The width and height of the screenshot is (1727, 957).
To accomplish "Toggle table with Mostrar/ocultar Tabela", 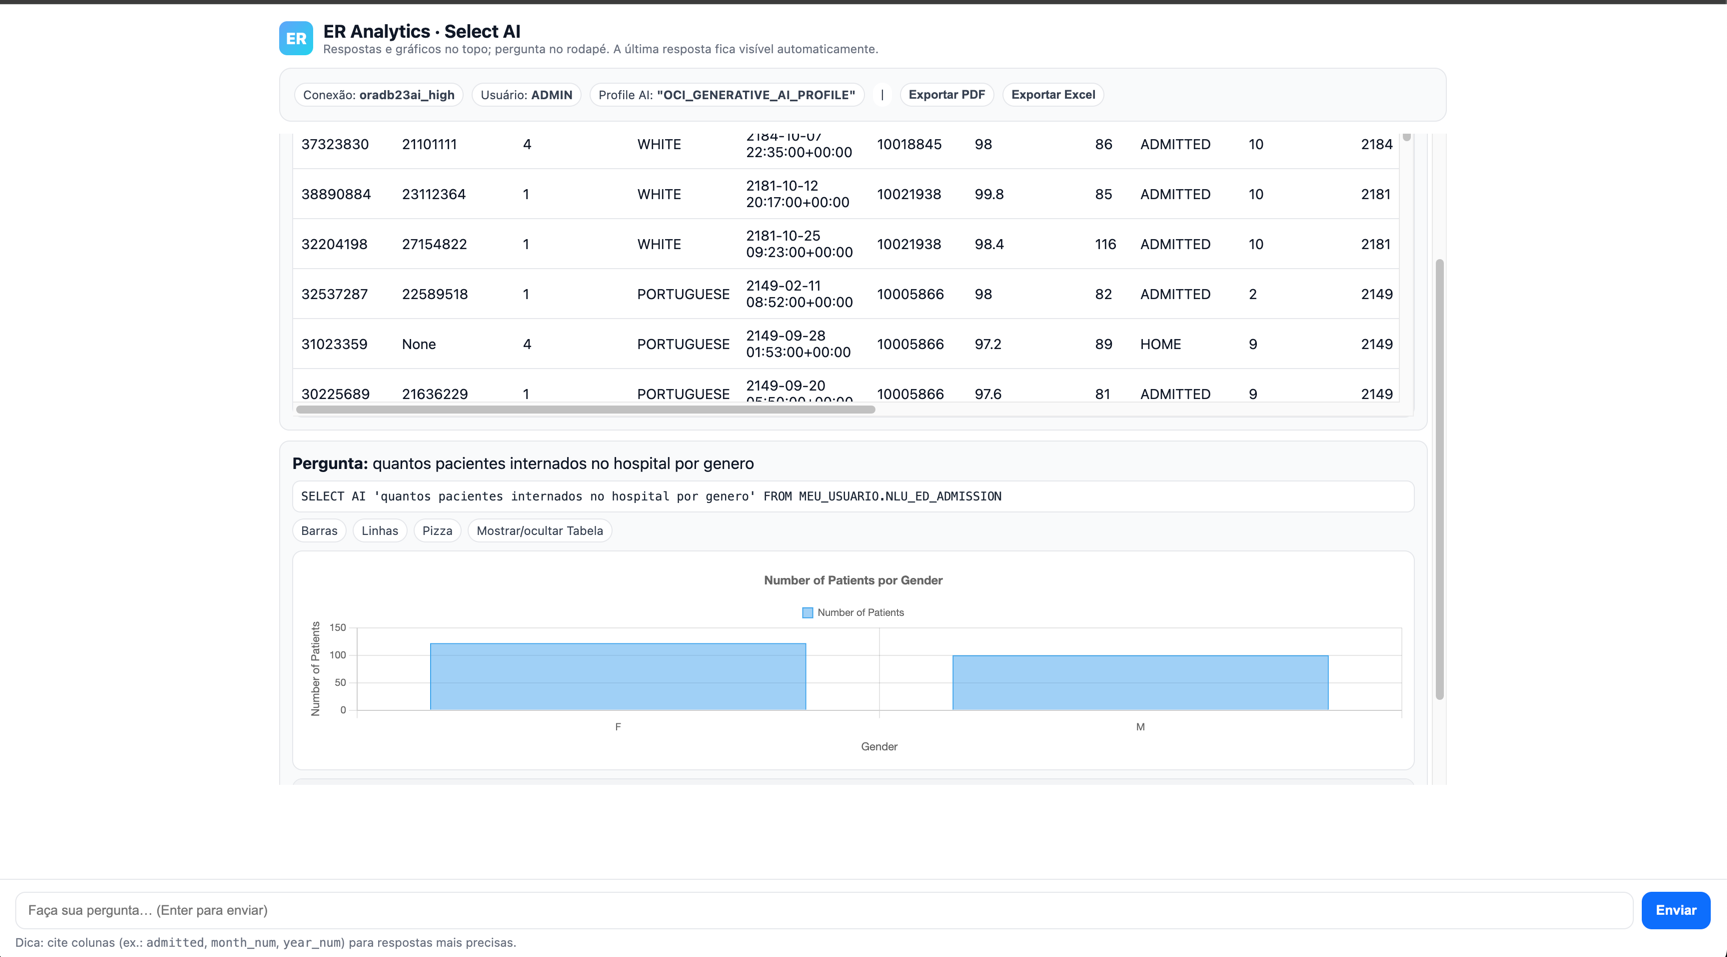I will coord(539,531).
